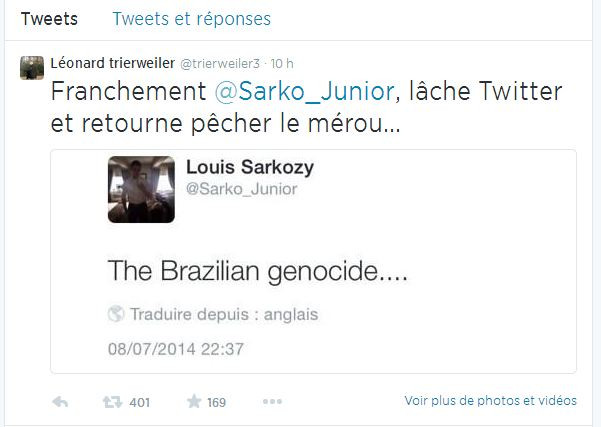The image size is (601, 427).
Task: Open the @Sarko_Junior mention link in the tweet
Action: [x=304, y=92]
